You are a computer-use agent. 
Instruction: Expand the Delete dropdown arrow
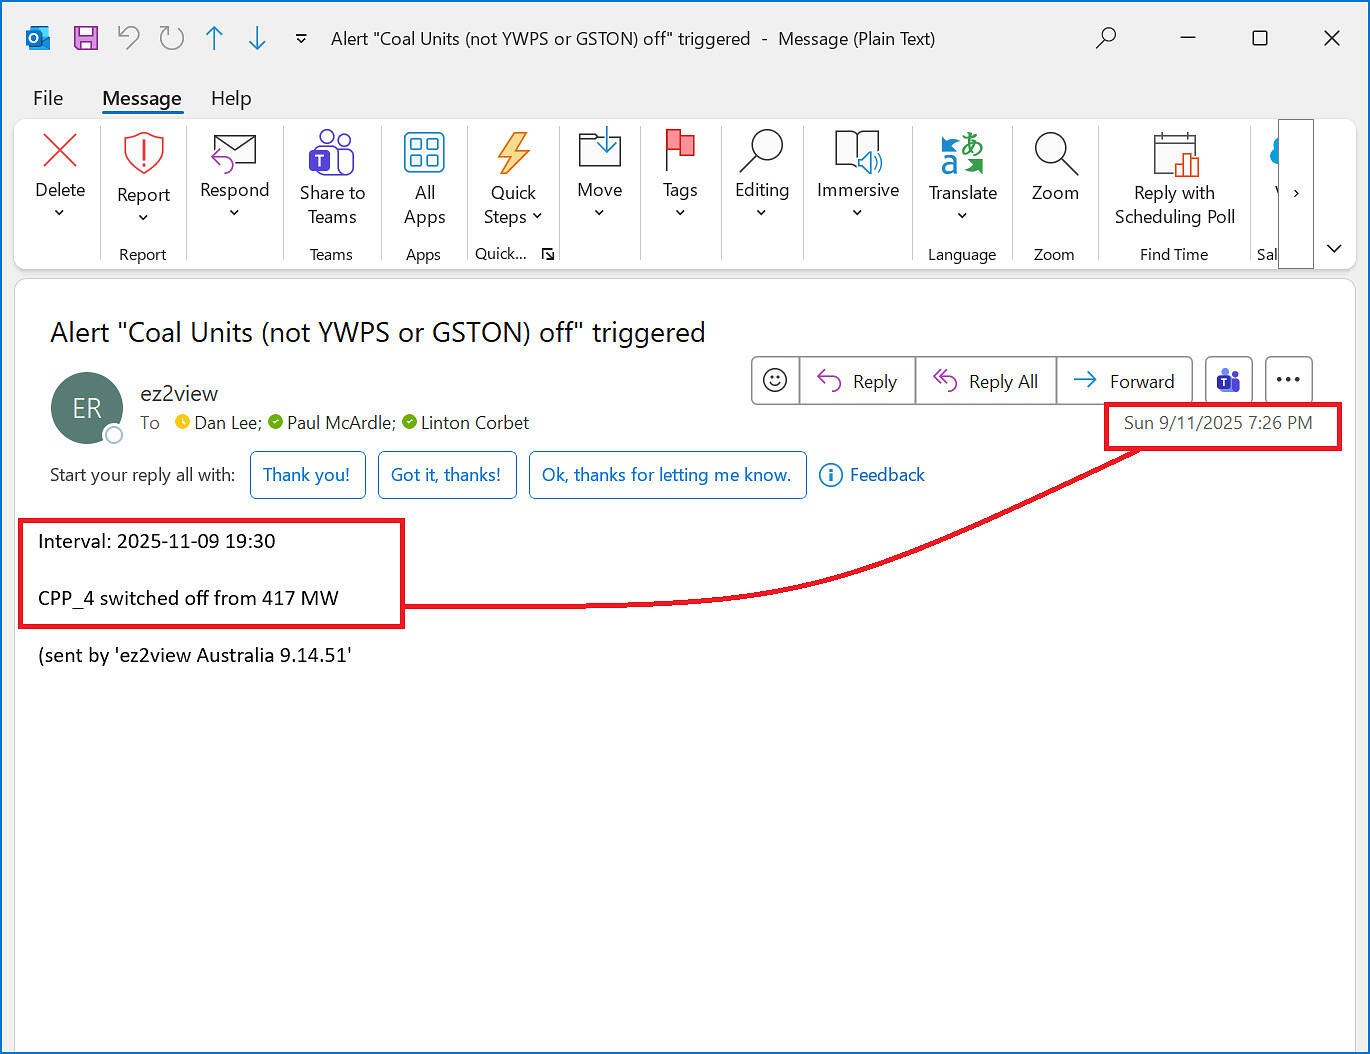[x=59, y=213]
